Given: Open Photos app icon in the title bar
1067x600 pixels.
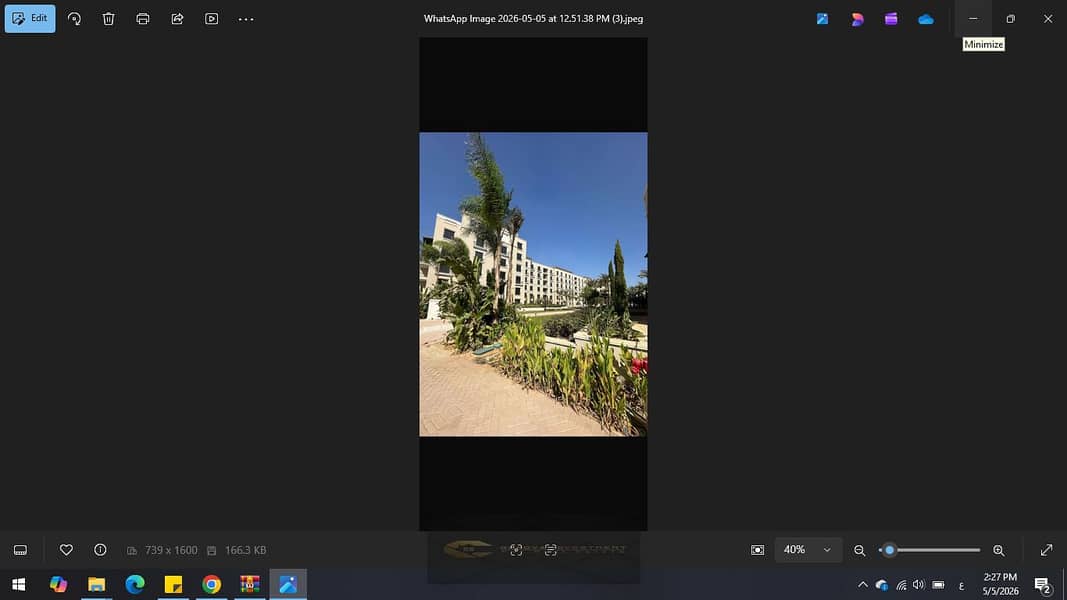Looking at the screenshot, I should click(x=822, y=19).
